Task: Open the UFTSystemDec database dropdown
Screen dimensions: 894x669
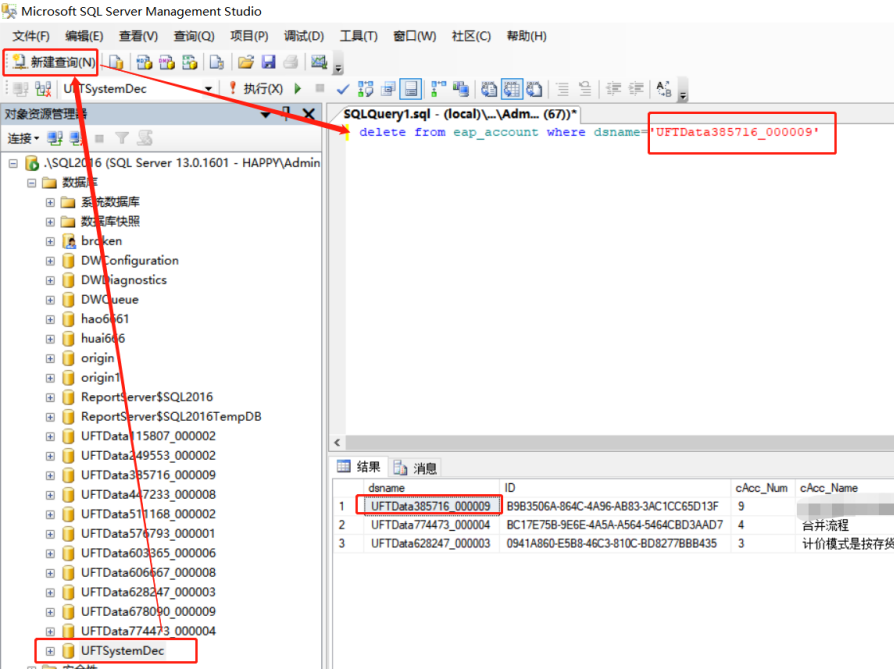Action: pyautogui.click(x=208, y=89)
